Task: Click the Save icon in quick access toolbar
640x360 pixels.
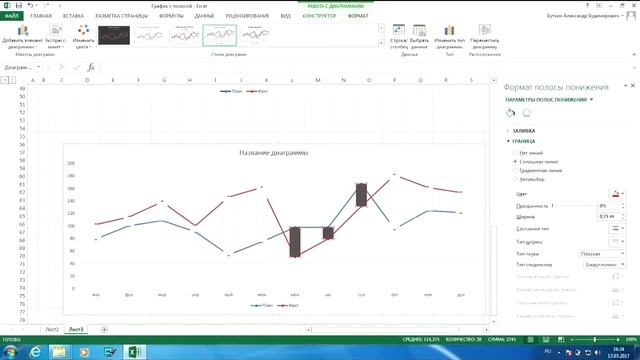Action: [18, 5]
